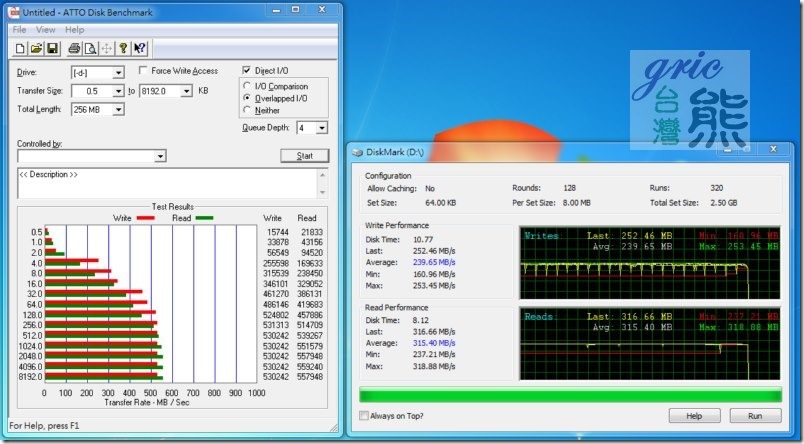804x444 pixels.
Task: Select the I/O Comparison radio button
Action: click(x=247, y=86)
